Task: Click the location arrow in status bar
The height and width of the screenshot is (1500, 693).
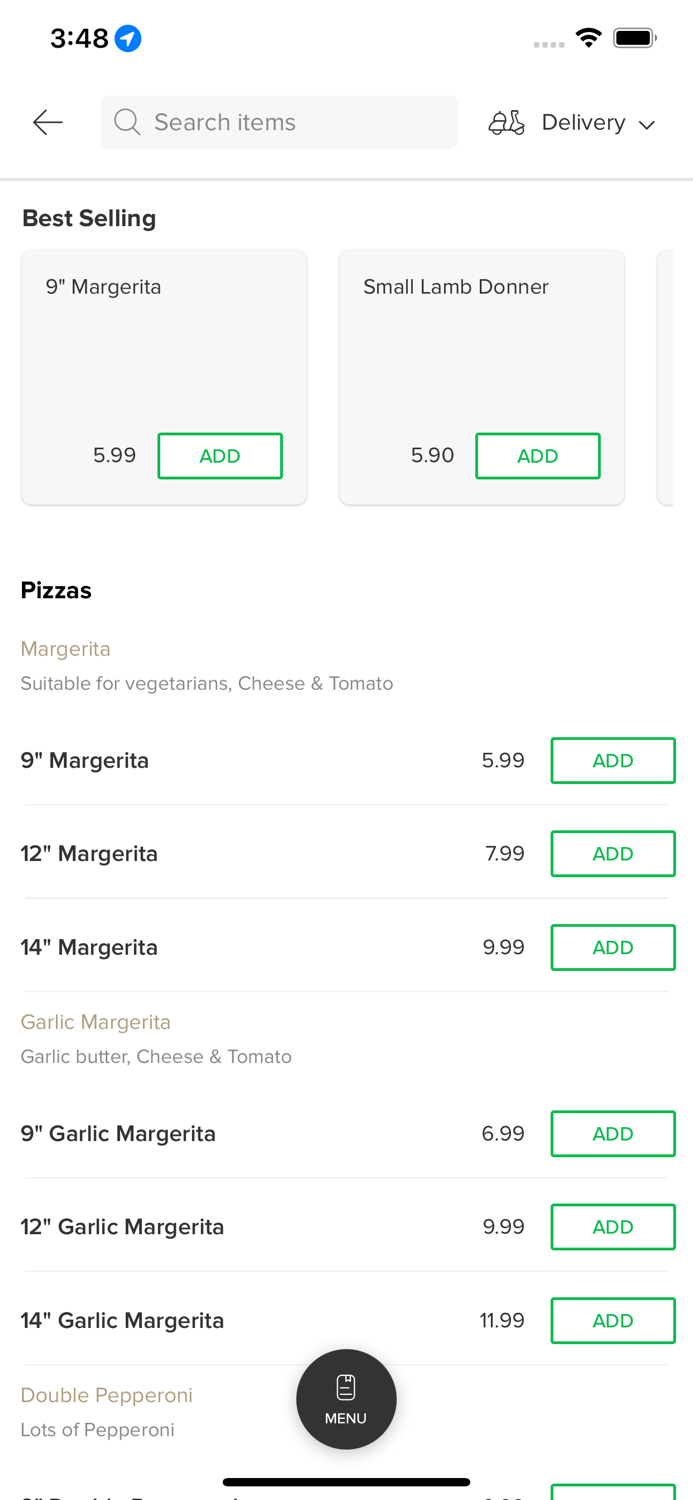Action: pos(129,37)
